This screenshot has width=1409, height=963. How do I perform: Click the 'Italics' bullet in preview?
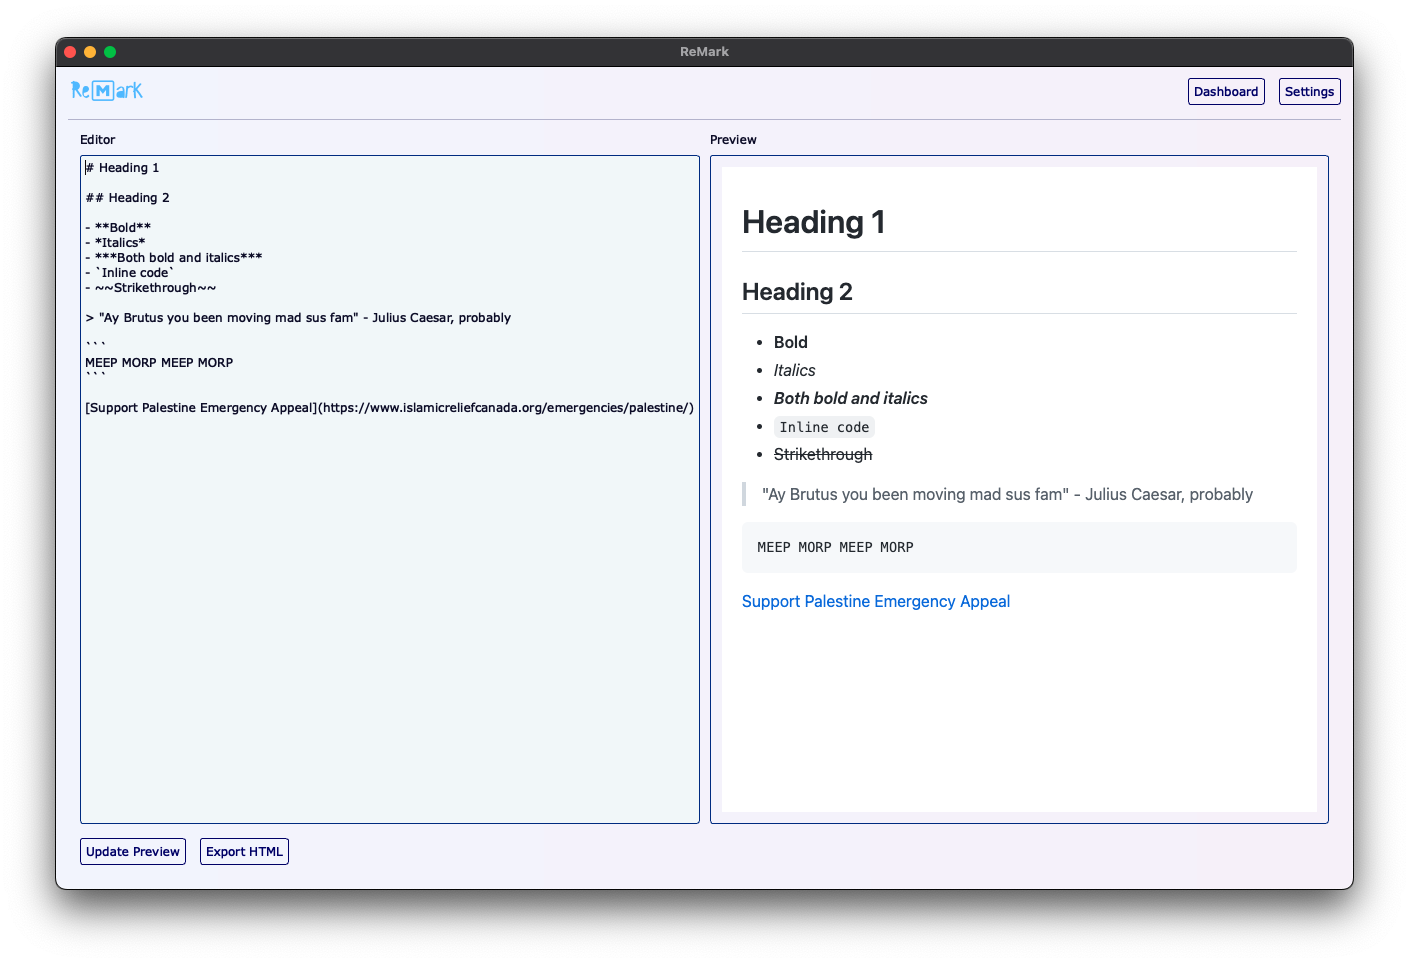(x=795, y=370)
